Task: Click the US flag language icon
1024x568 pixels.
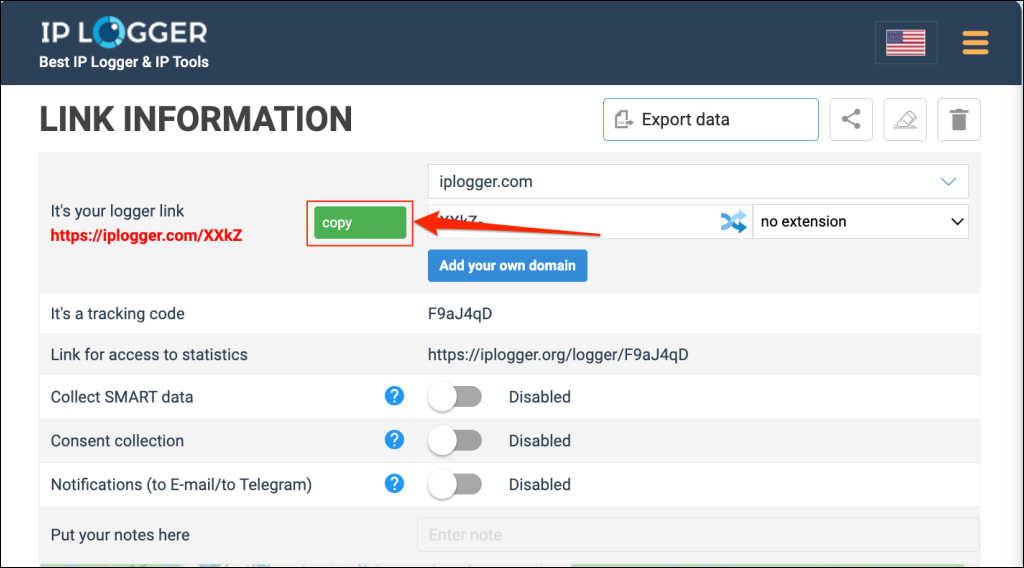Action: [x=905, y=43]
